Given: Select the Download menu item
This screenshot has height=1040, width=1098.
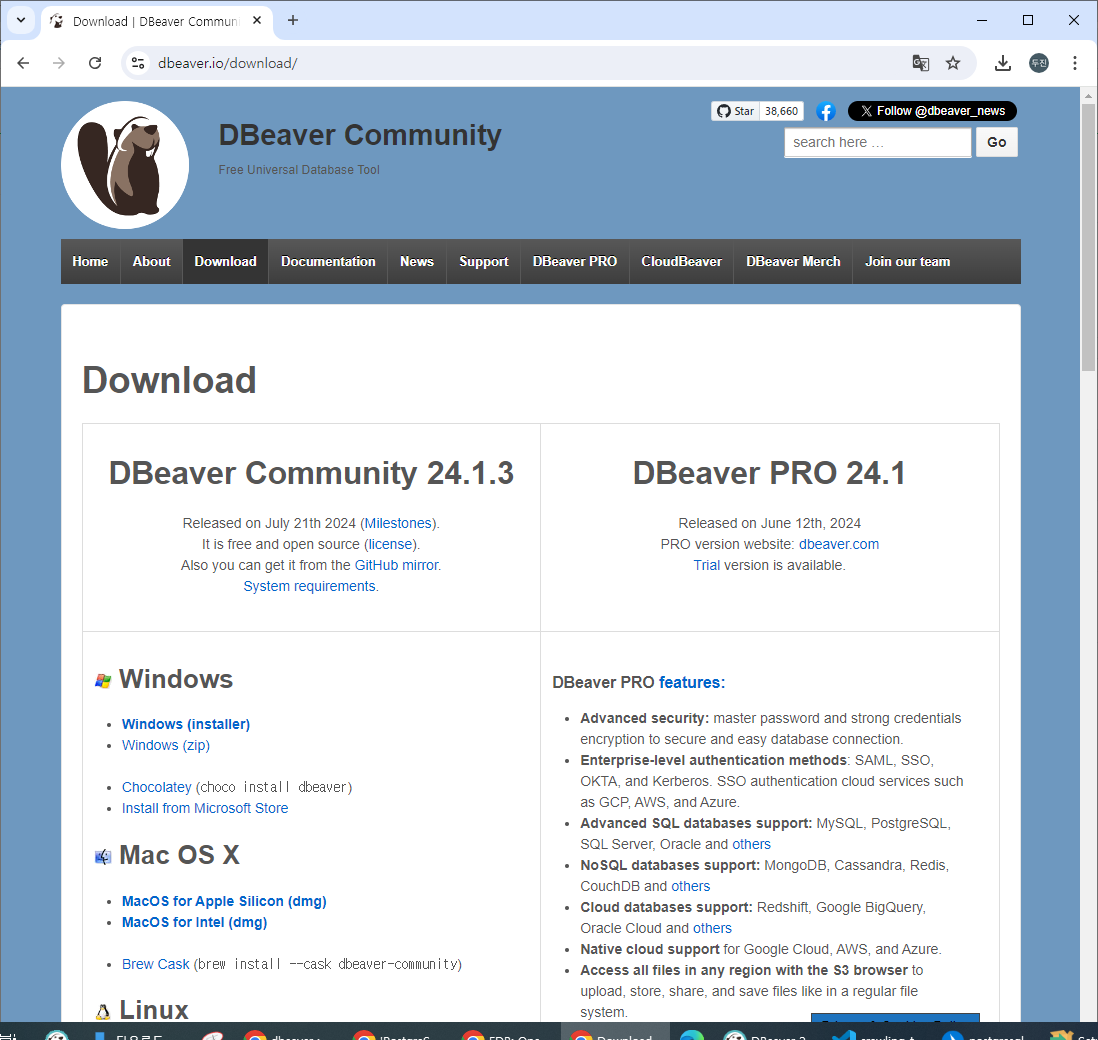Looking at the screenshot, I should pyautogui.click(x=225, y=261).
